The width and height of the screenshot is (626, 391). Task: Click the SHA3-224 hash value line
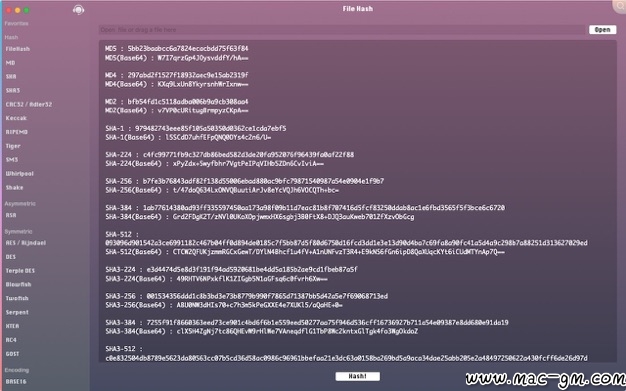pyautogui.click(x=231, y=269)
